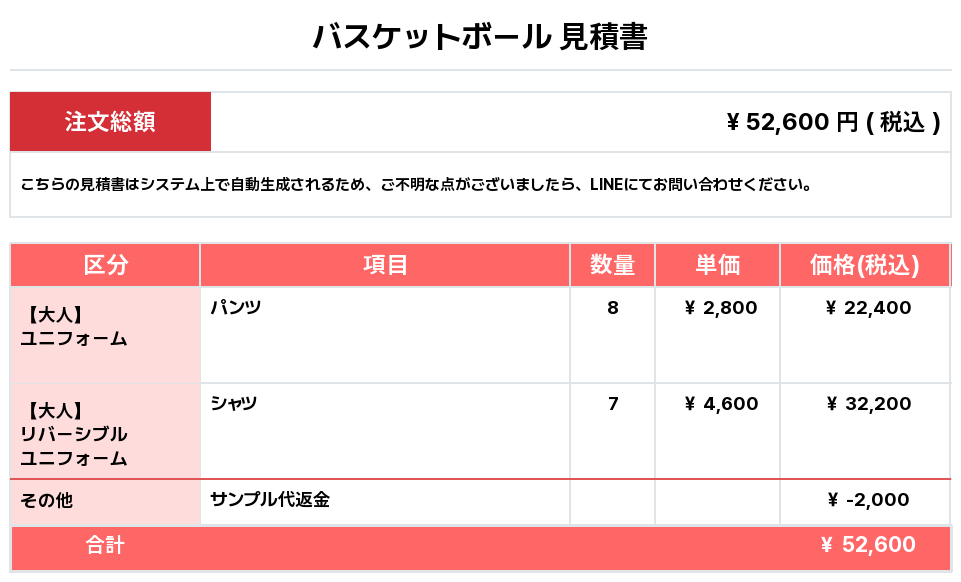The width and height of the screenshot is (961, 582).
Task: Select the 区分 column header
Action: click(105, 265)
